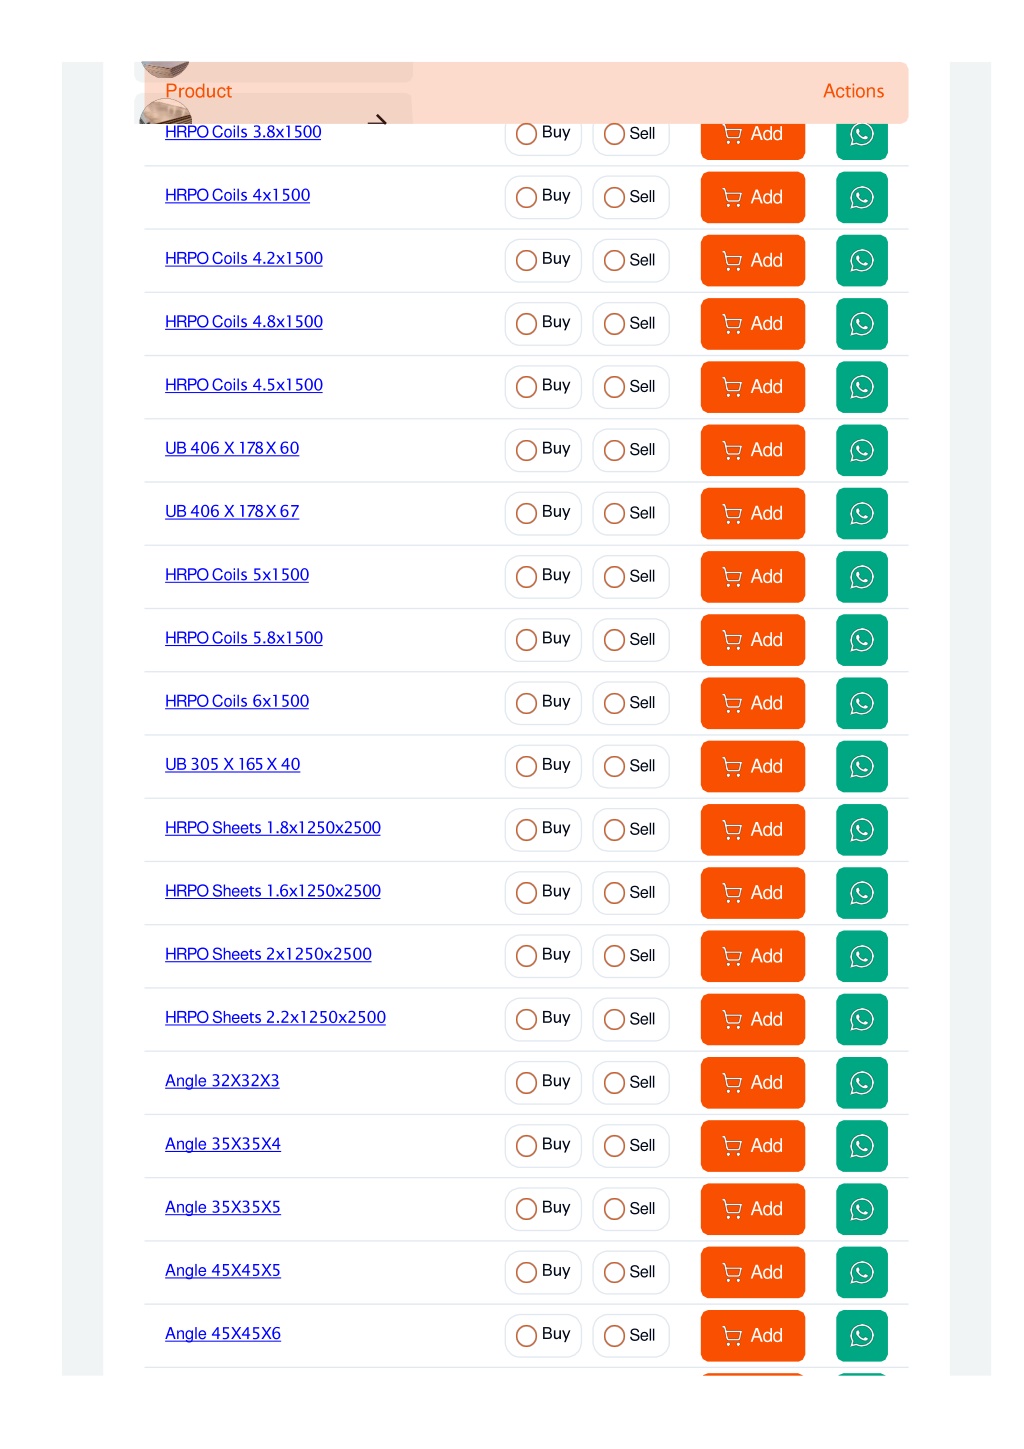Image resolution: width=1024 pixels, height=1449 pixels.
Task: Select Buy for HRPO Coils 5.8x1500
Action: pos(543,639)
